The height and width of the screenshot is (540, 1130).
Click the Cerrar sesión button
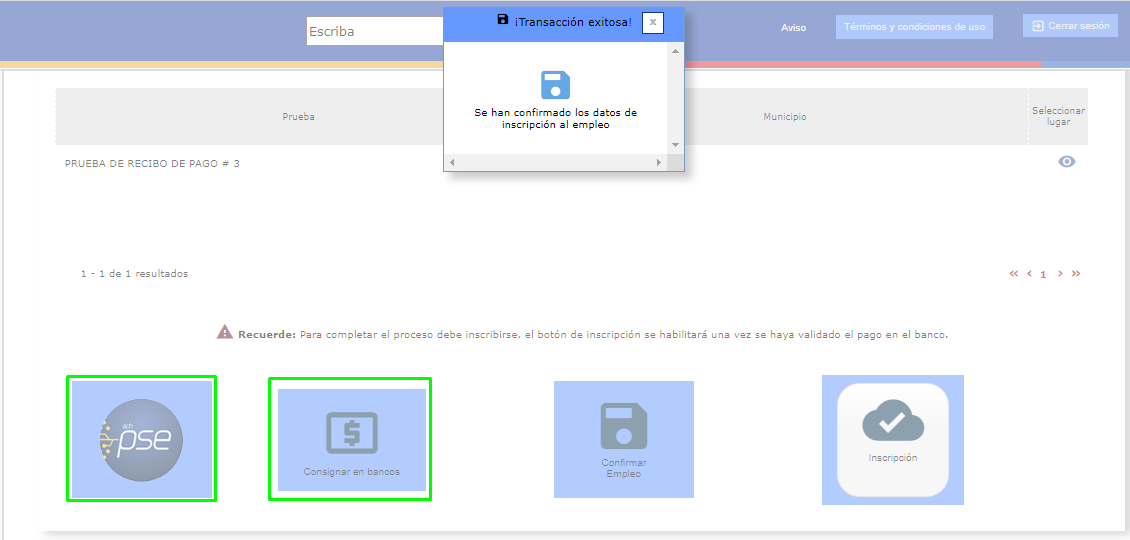pos(1070,26)
